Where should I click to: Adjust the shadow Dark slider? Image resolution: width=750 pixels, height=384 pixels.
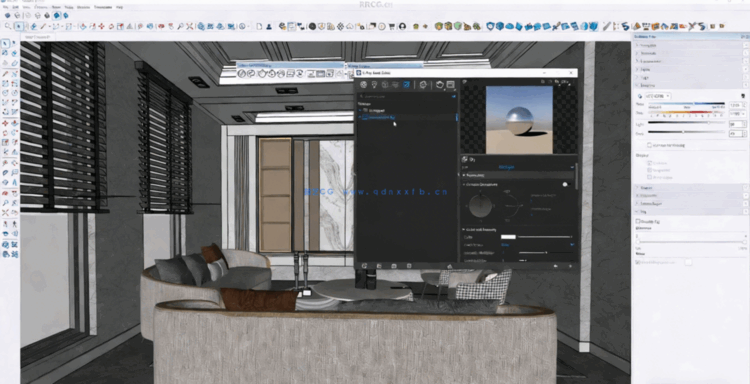(686, 132)
